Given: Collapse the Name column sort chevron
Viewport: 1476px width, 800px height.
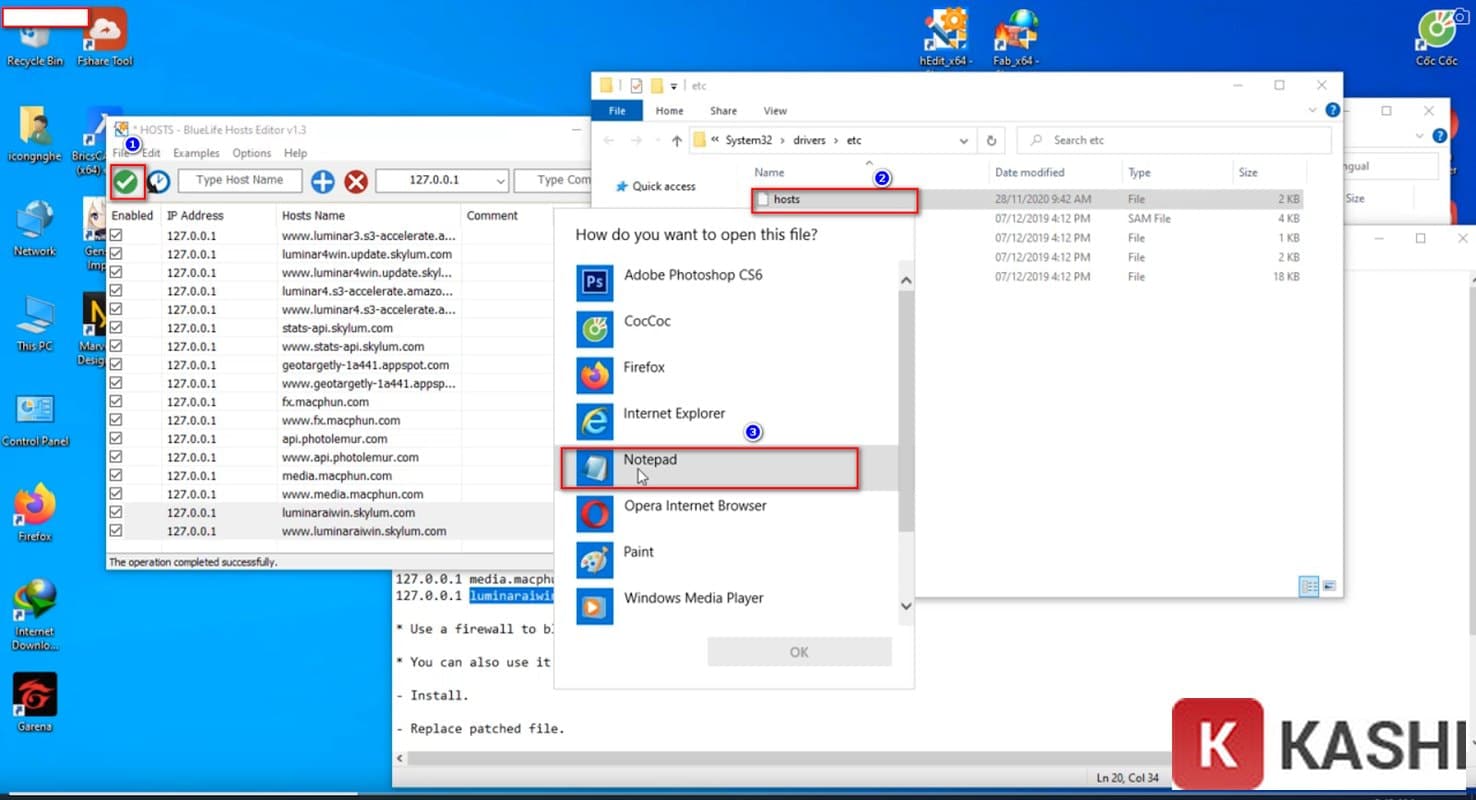Looking at the screenshot, I should pyautogui.click(x=868, y=162).
